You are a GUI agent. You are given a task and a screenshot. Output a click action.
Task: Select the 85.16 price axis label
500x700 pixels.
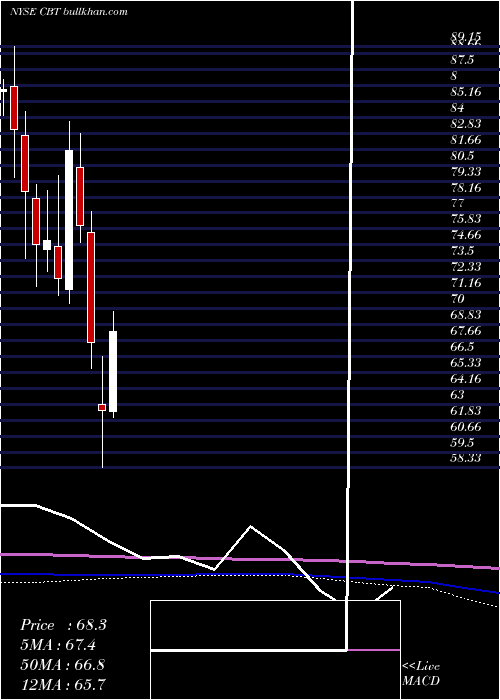(x=466, y=92)
